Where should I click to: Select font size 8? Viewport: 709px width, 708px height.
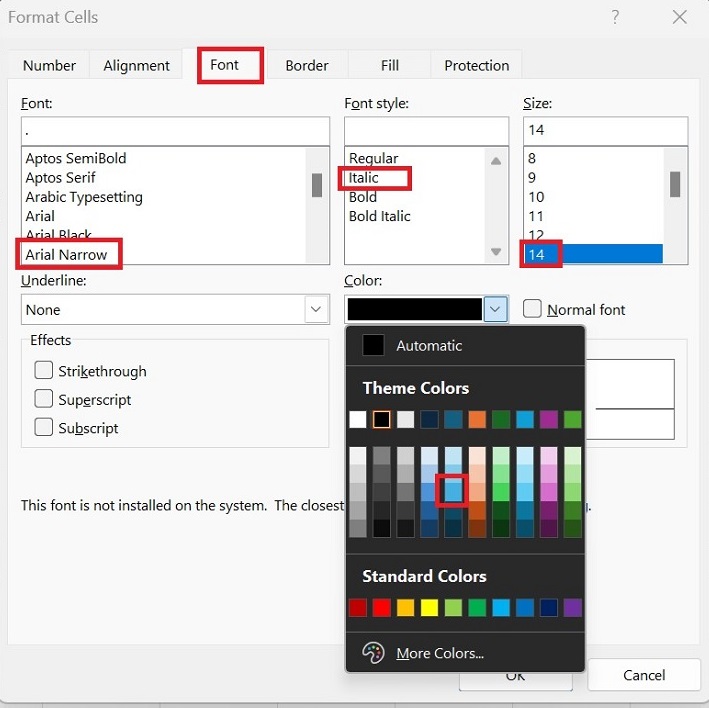pyautogui.click(x=532, y=158)
